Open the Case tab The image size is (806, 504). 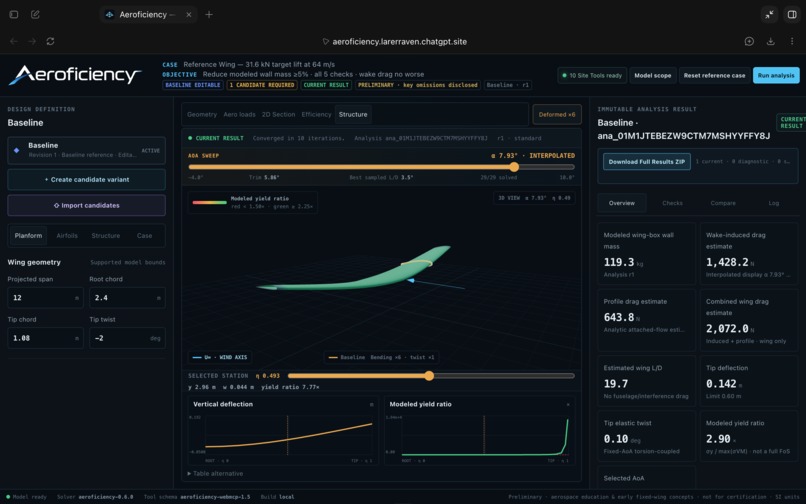point(144,236)
